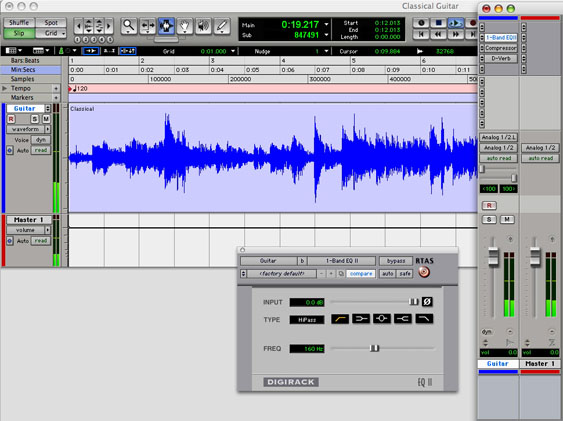The height and width of the screenshot is (421, 563).
Task: Click the horizontal zoom out left arrow
Action: [78, 26]
